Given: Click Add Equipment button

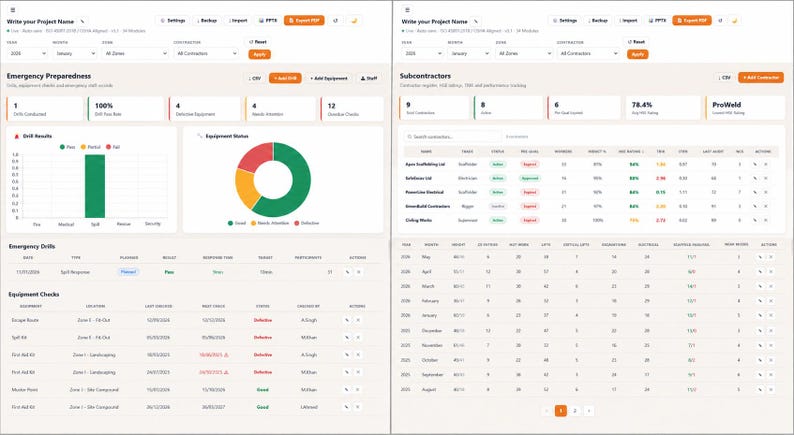Looking at the screenshot, I should (329, 78).
